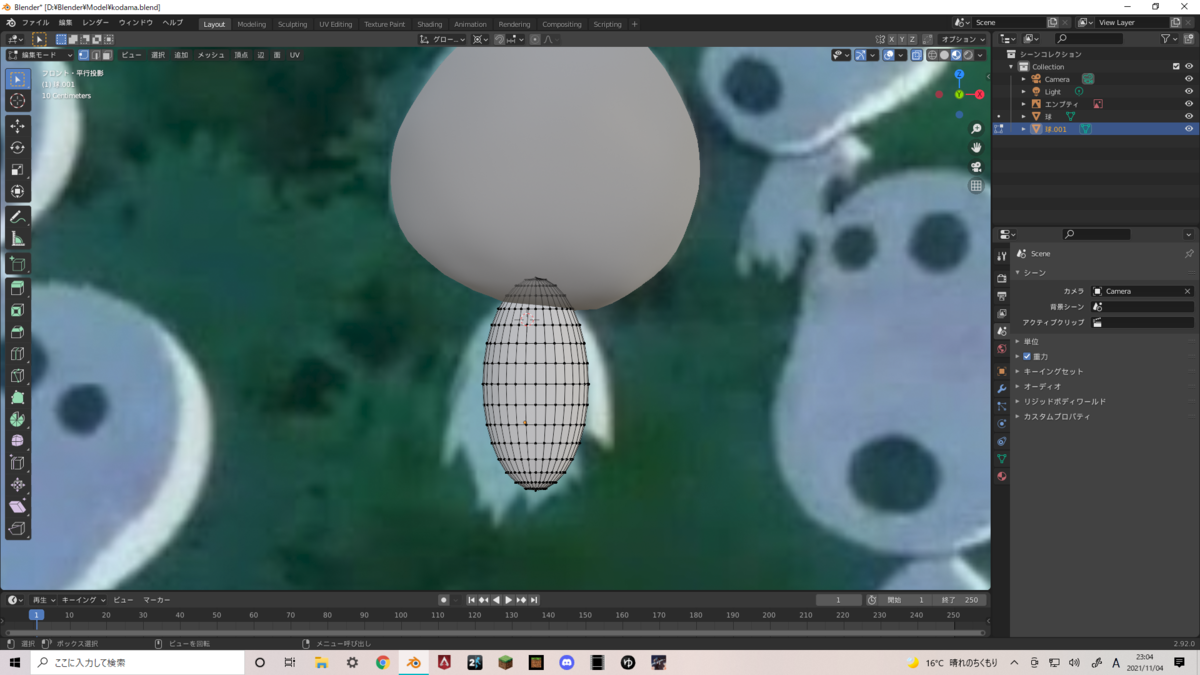Hide the Light object in outliner

[x=1189, y=91]
